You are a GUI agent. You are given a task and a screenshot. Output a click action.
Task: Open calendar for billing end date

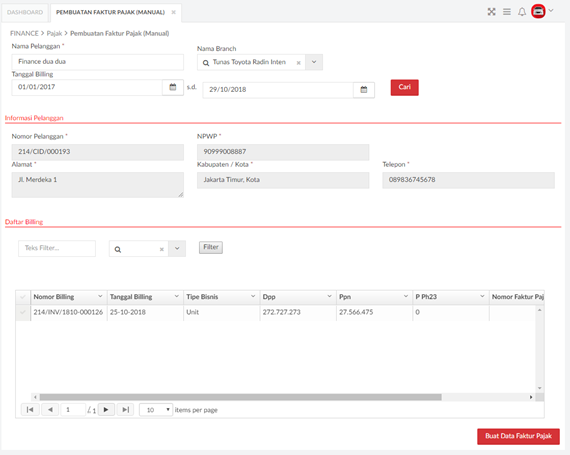[x=364, y=90]
